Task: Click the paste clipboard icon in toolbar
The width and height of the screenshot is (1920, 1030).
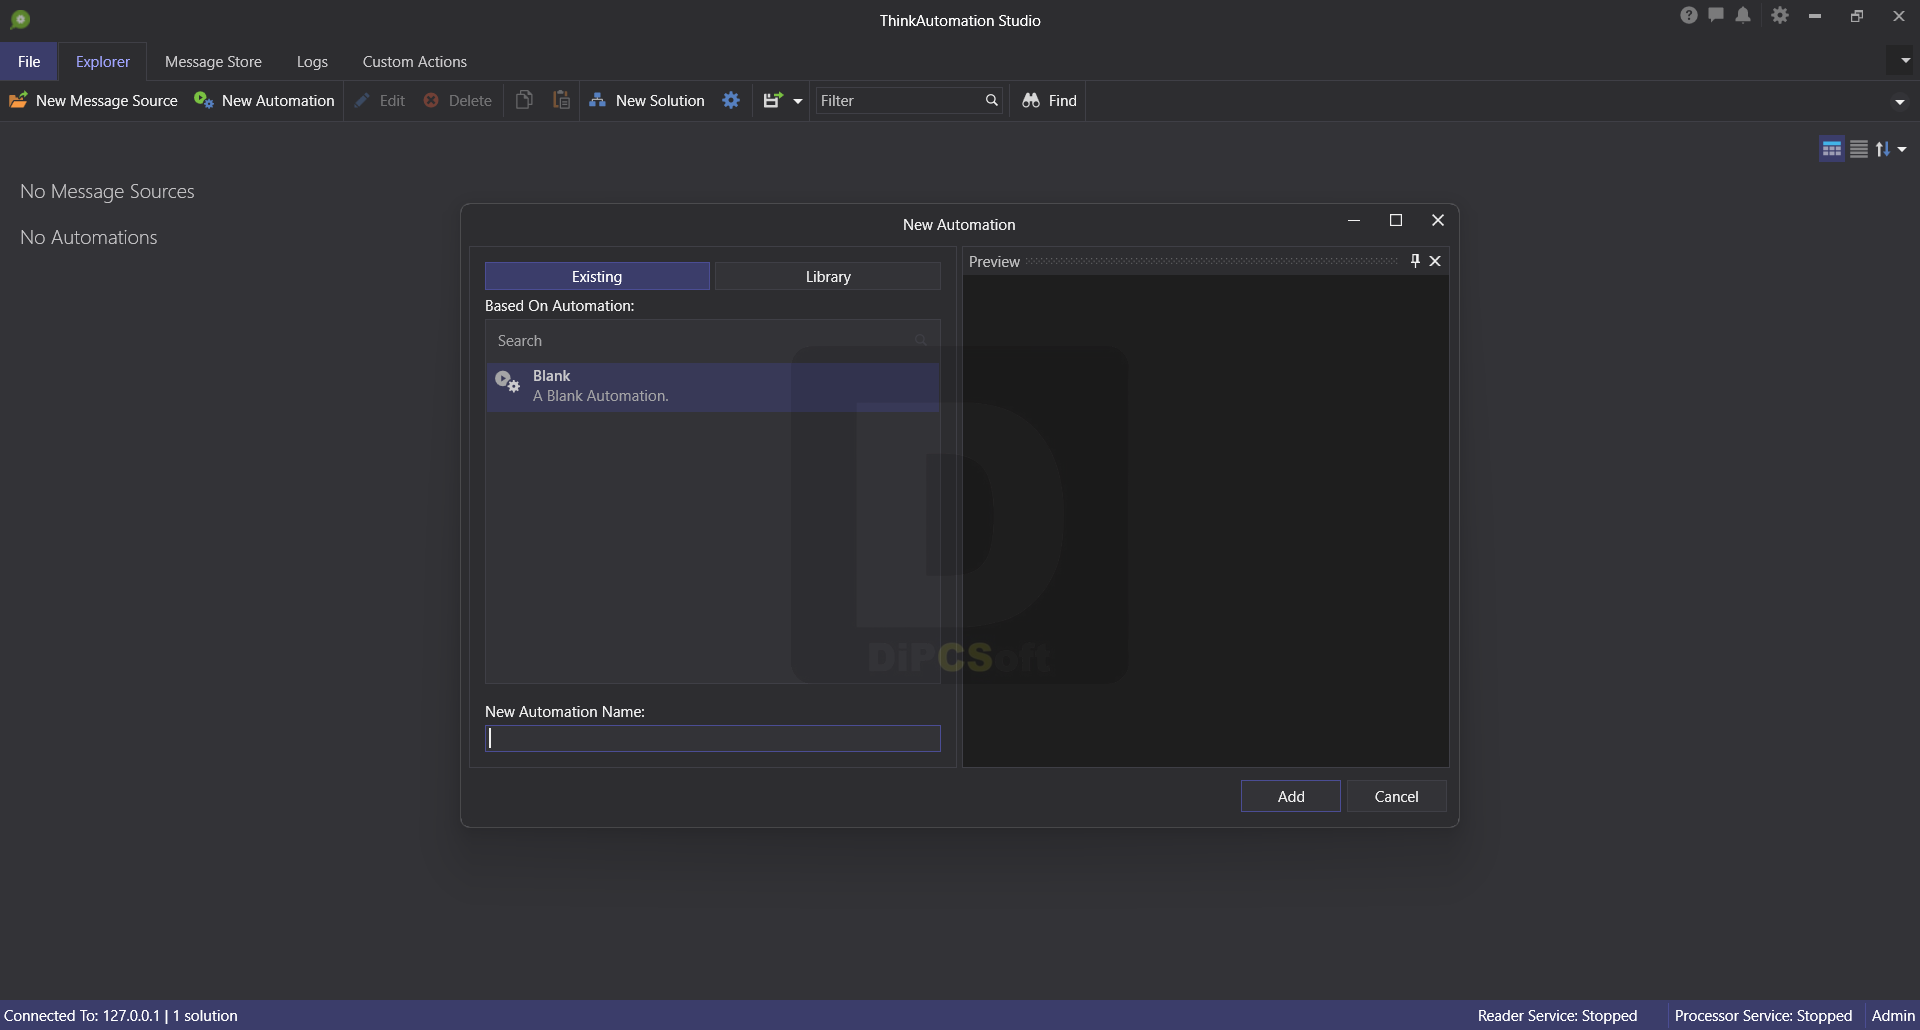Action: point(562,100)
